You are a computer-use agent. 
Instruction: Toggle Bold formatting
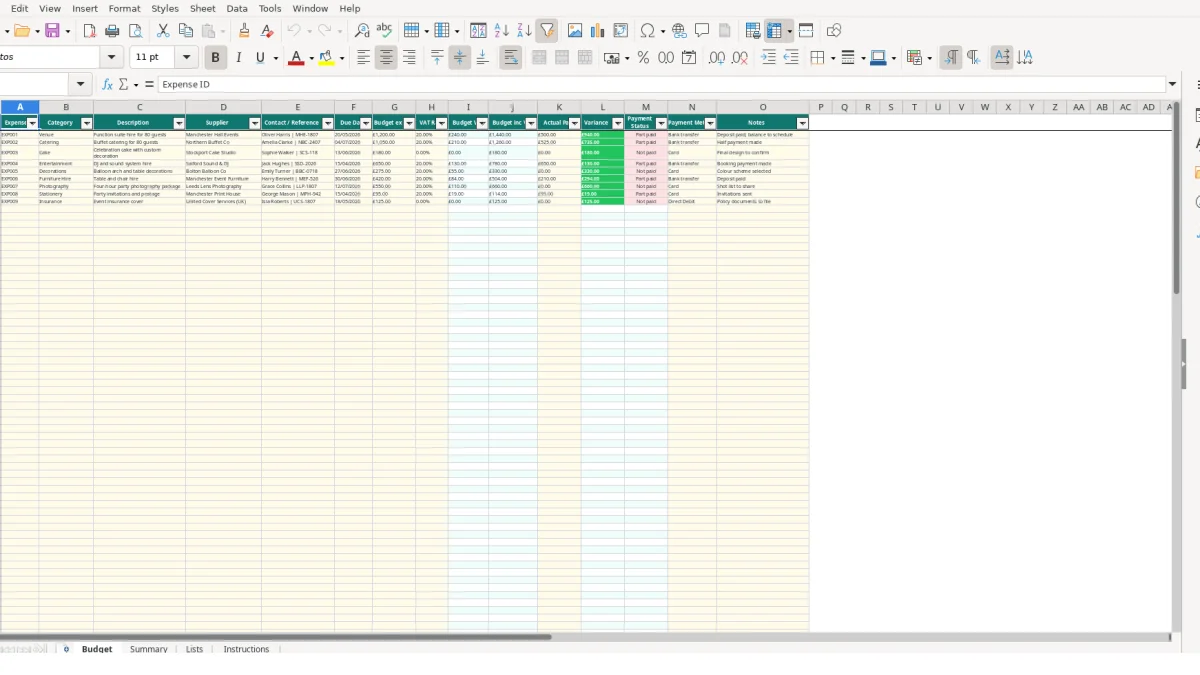click(x=215, y=58)
